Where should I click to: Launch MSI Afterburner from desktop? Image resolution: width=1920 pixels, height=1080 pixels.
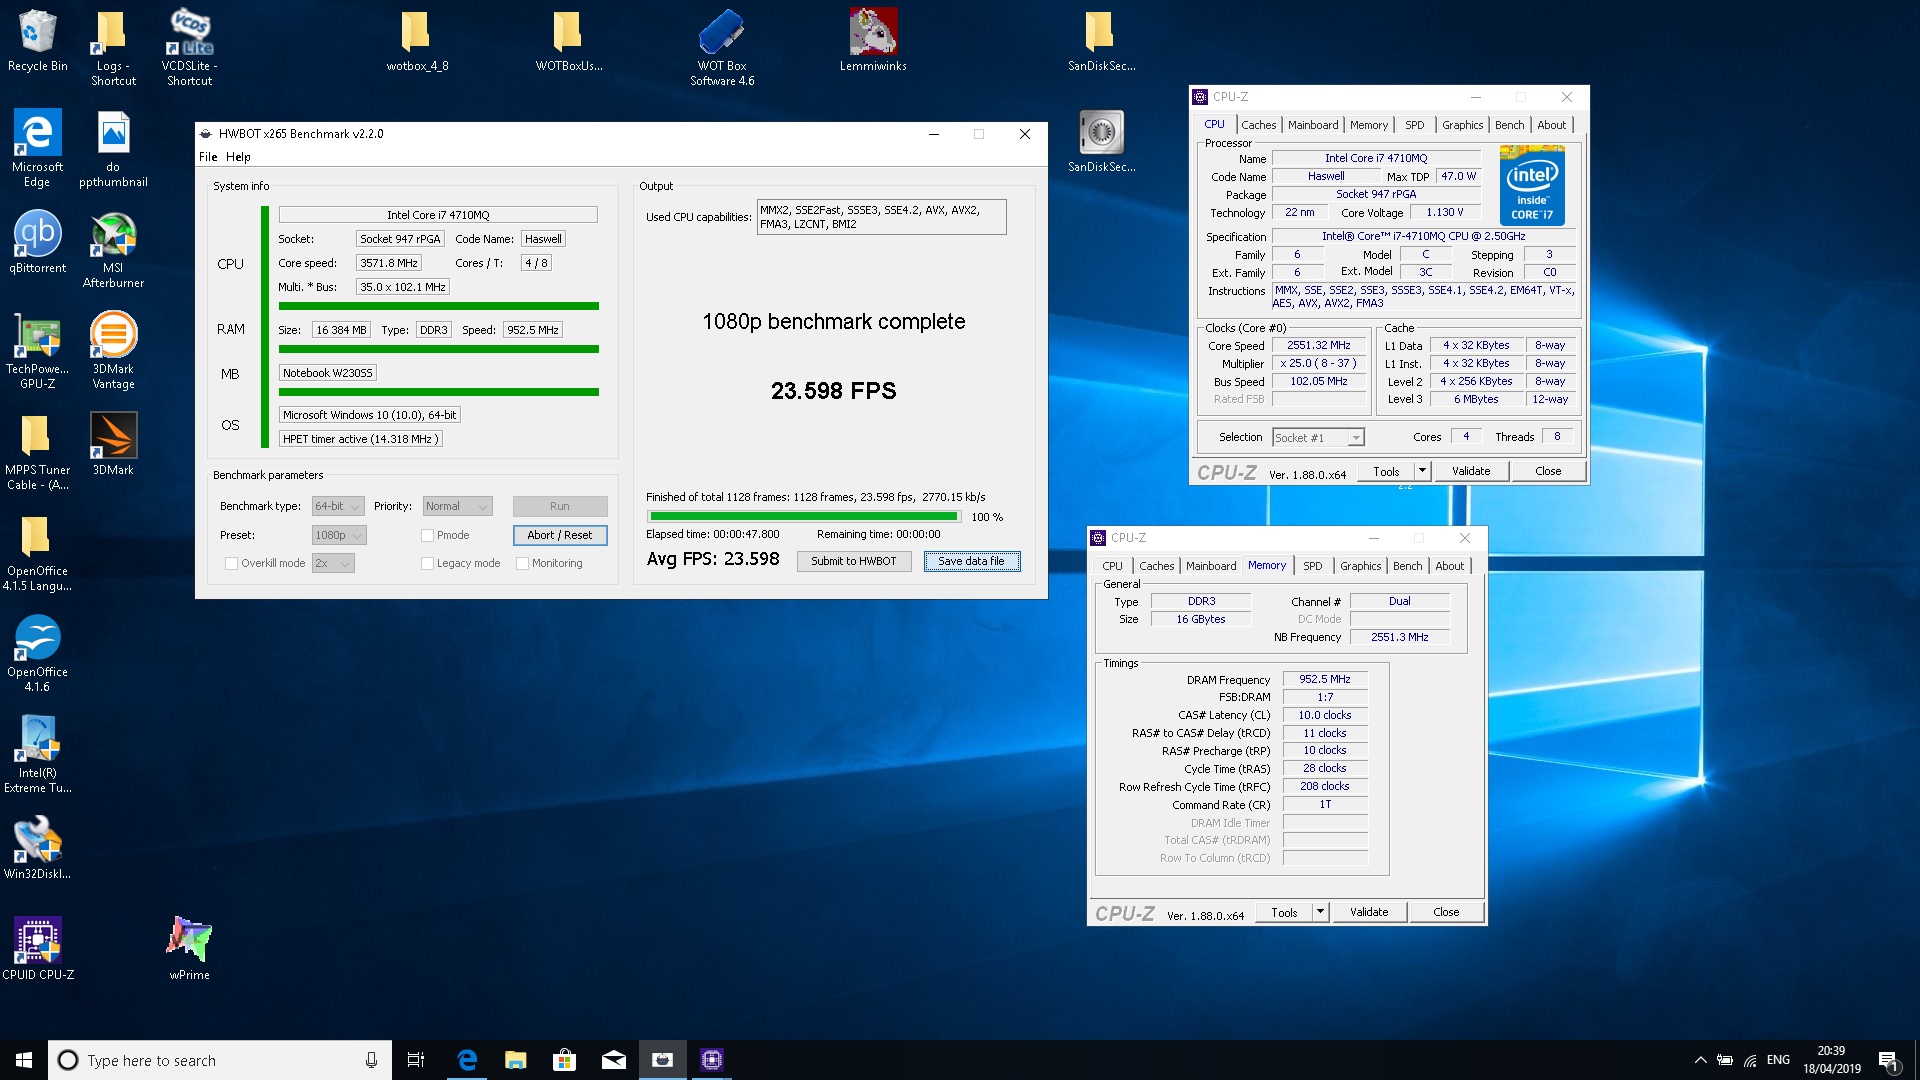(113, 249)
